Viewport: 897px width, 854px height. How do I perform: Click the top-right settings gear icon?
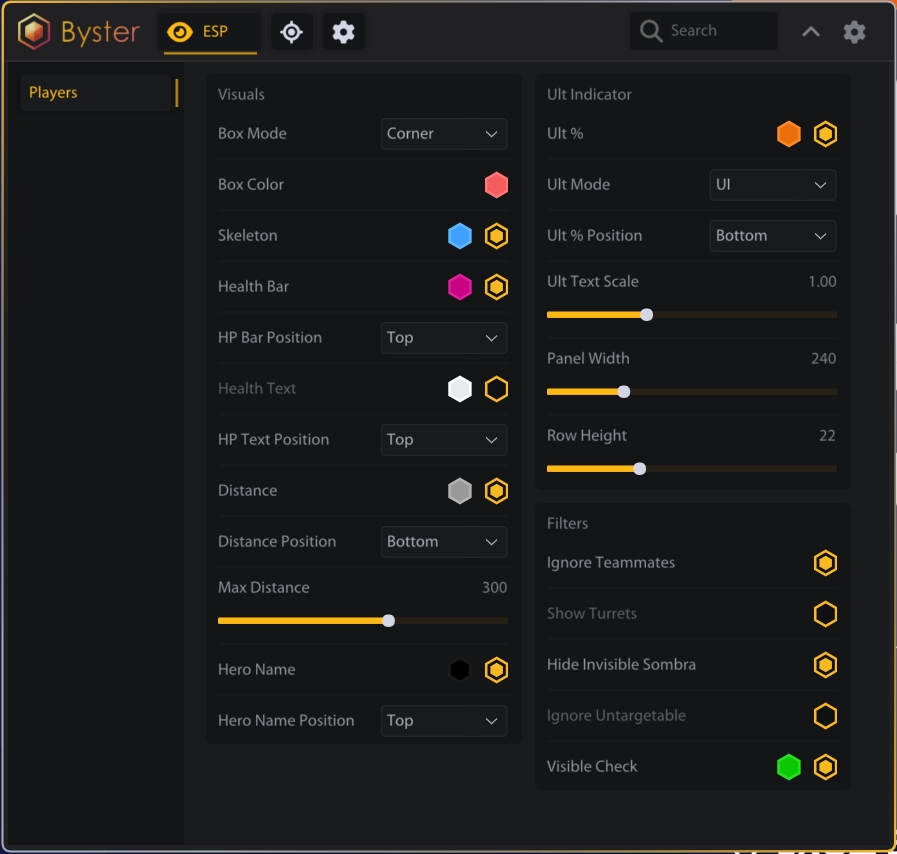(854, 31)
